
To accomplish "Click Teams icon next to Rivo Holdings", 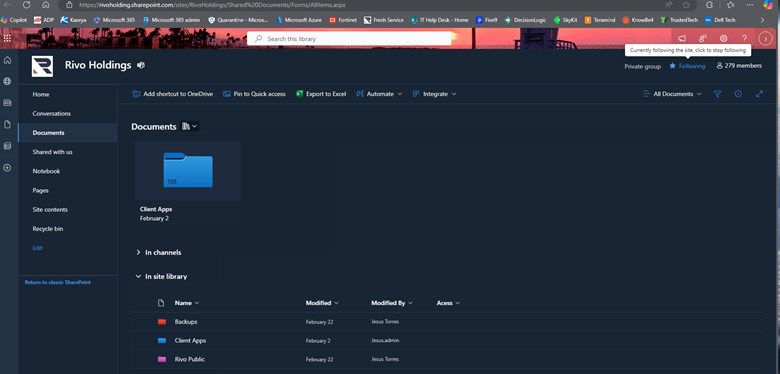I will [x=141, y=65].
